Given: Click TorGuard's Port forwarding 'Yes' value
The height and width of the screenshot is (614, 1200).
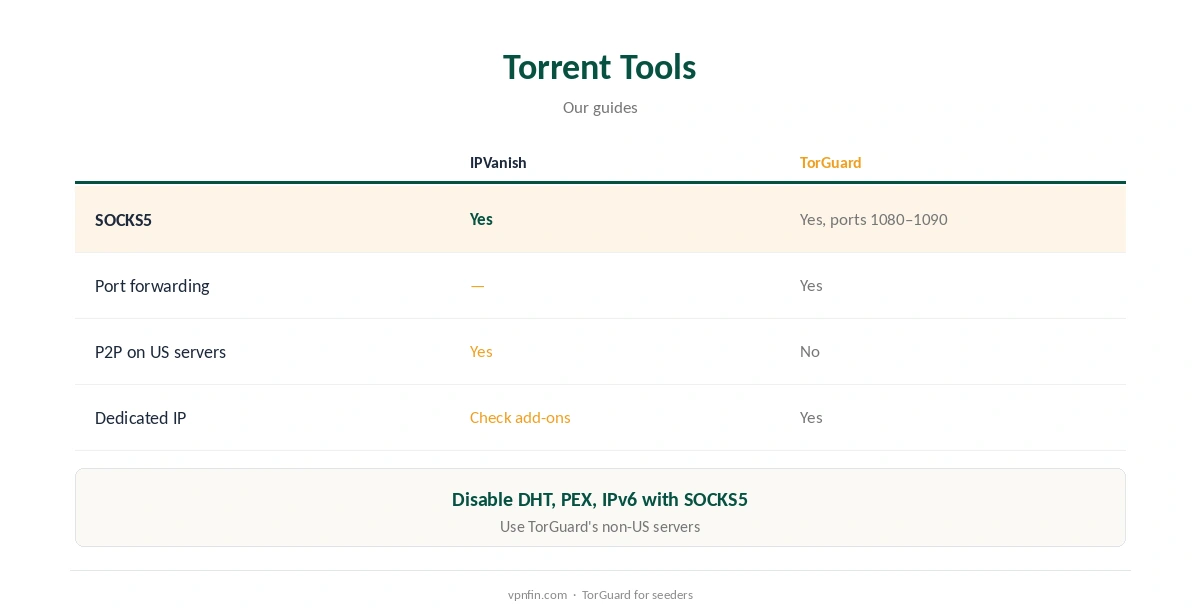Looking at the screenshot, I should [811, 286].
